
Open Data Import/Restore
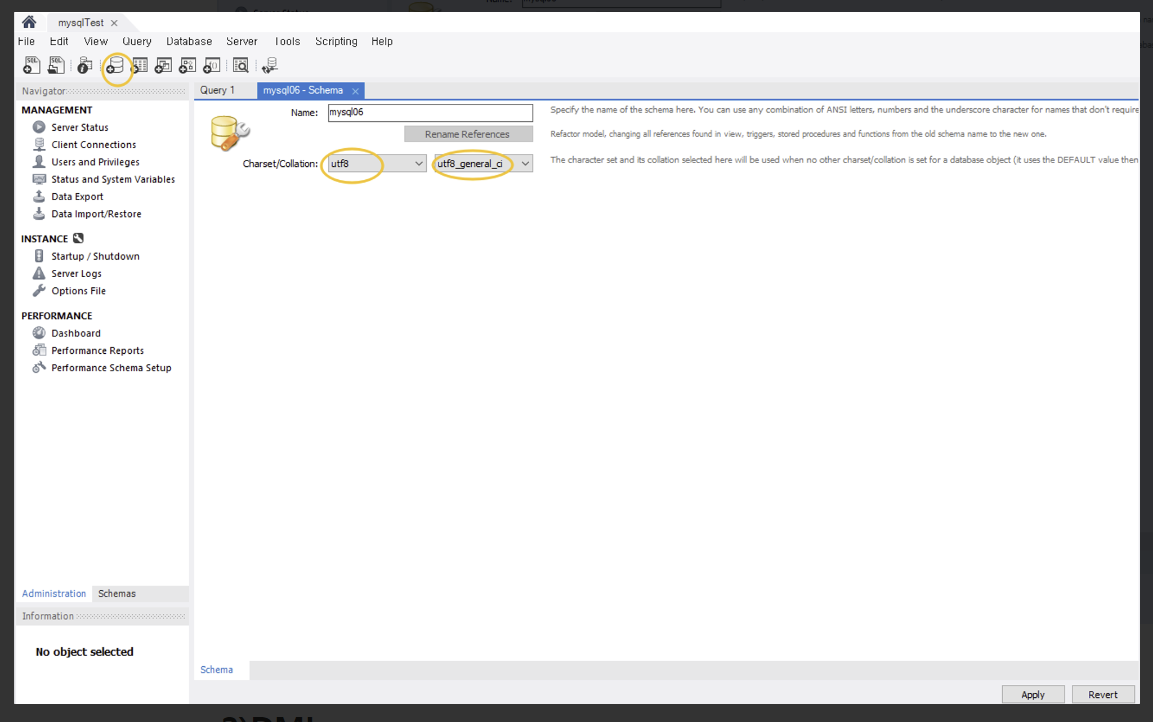pyautogui.click(x=96, y=214)
